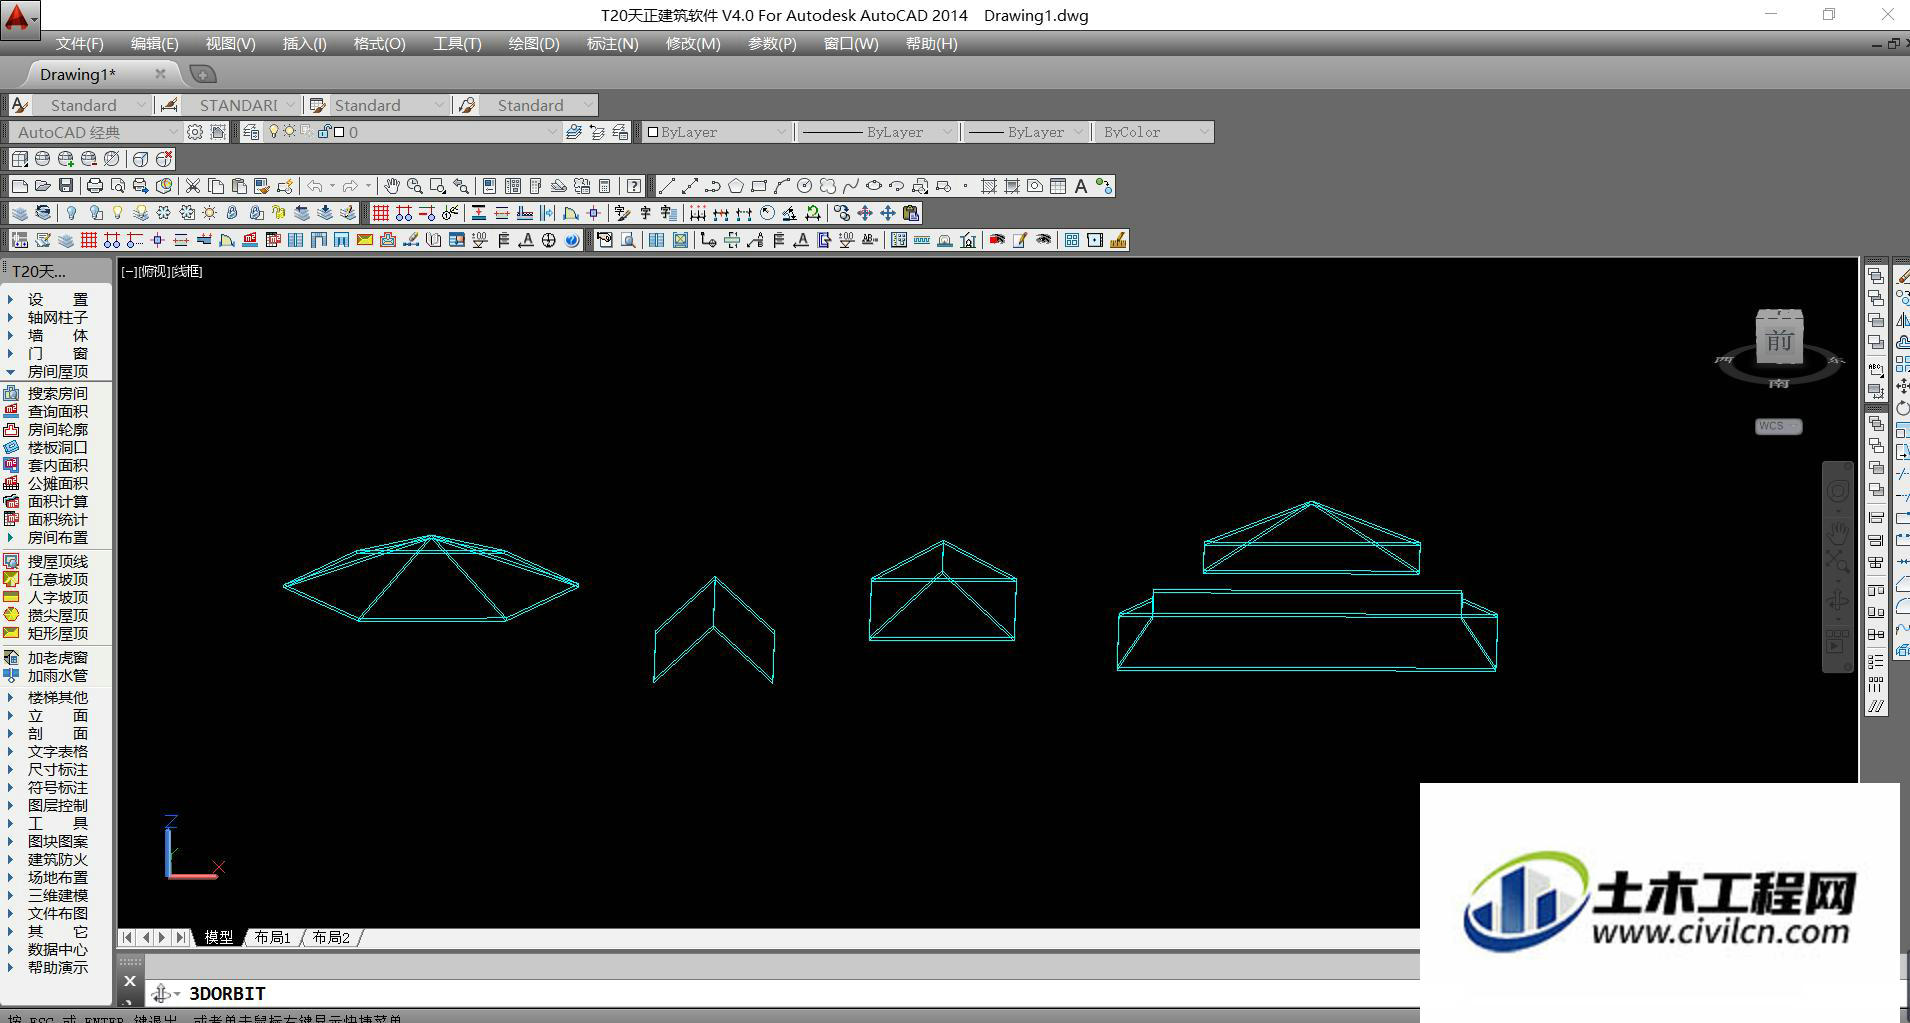The height and width of the screenshot is (1023, 1910).
Task: Click the Help question mark icon
Action: pos(634,186)
